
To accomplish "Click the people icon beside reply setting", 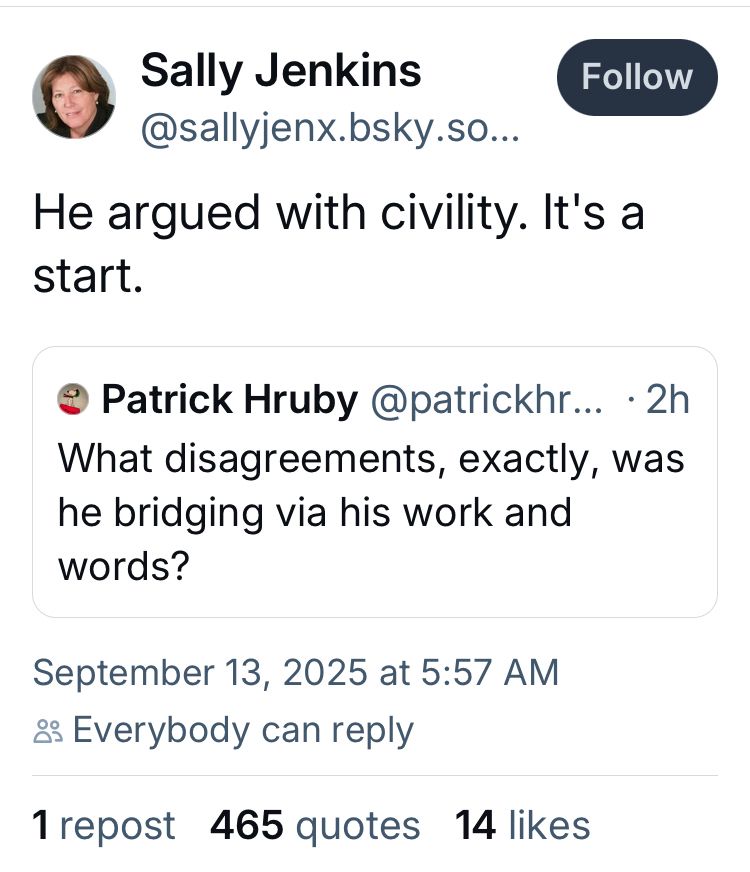I will [47, 731].
